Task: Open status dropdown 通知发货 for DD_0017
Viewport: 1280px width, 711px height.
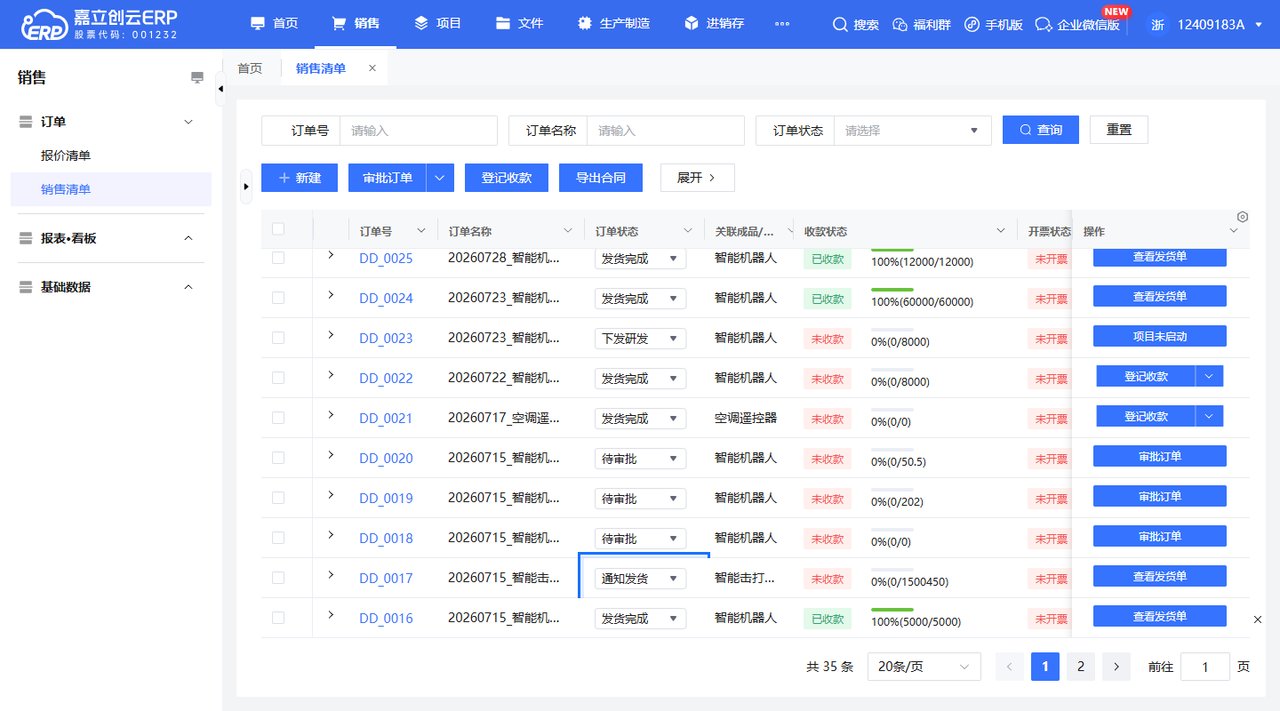Action: (x=640, y=578)
